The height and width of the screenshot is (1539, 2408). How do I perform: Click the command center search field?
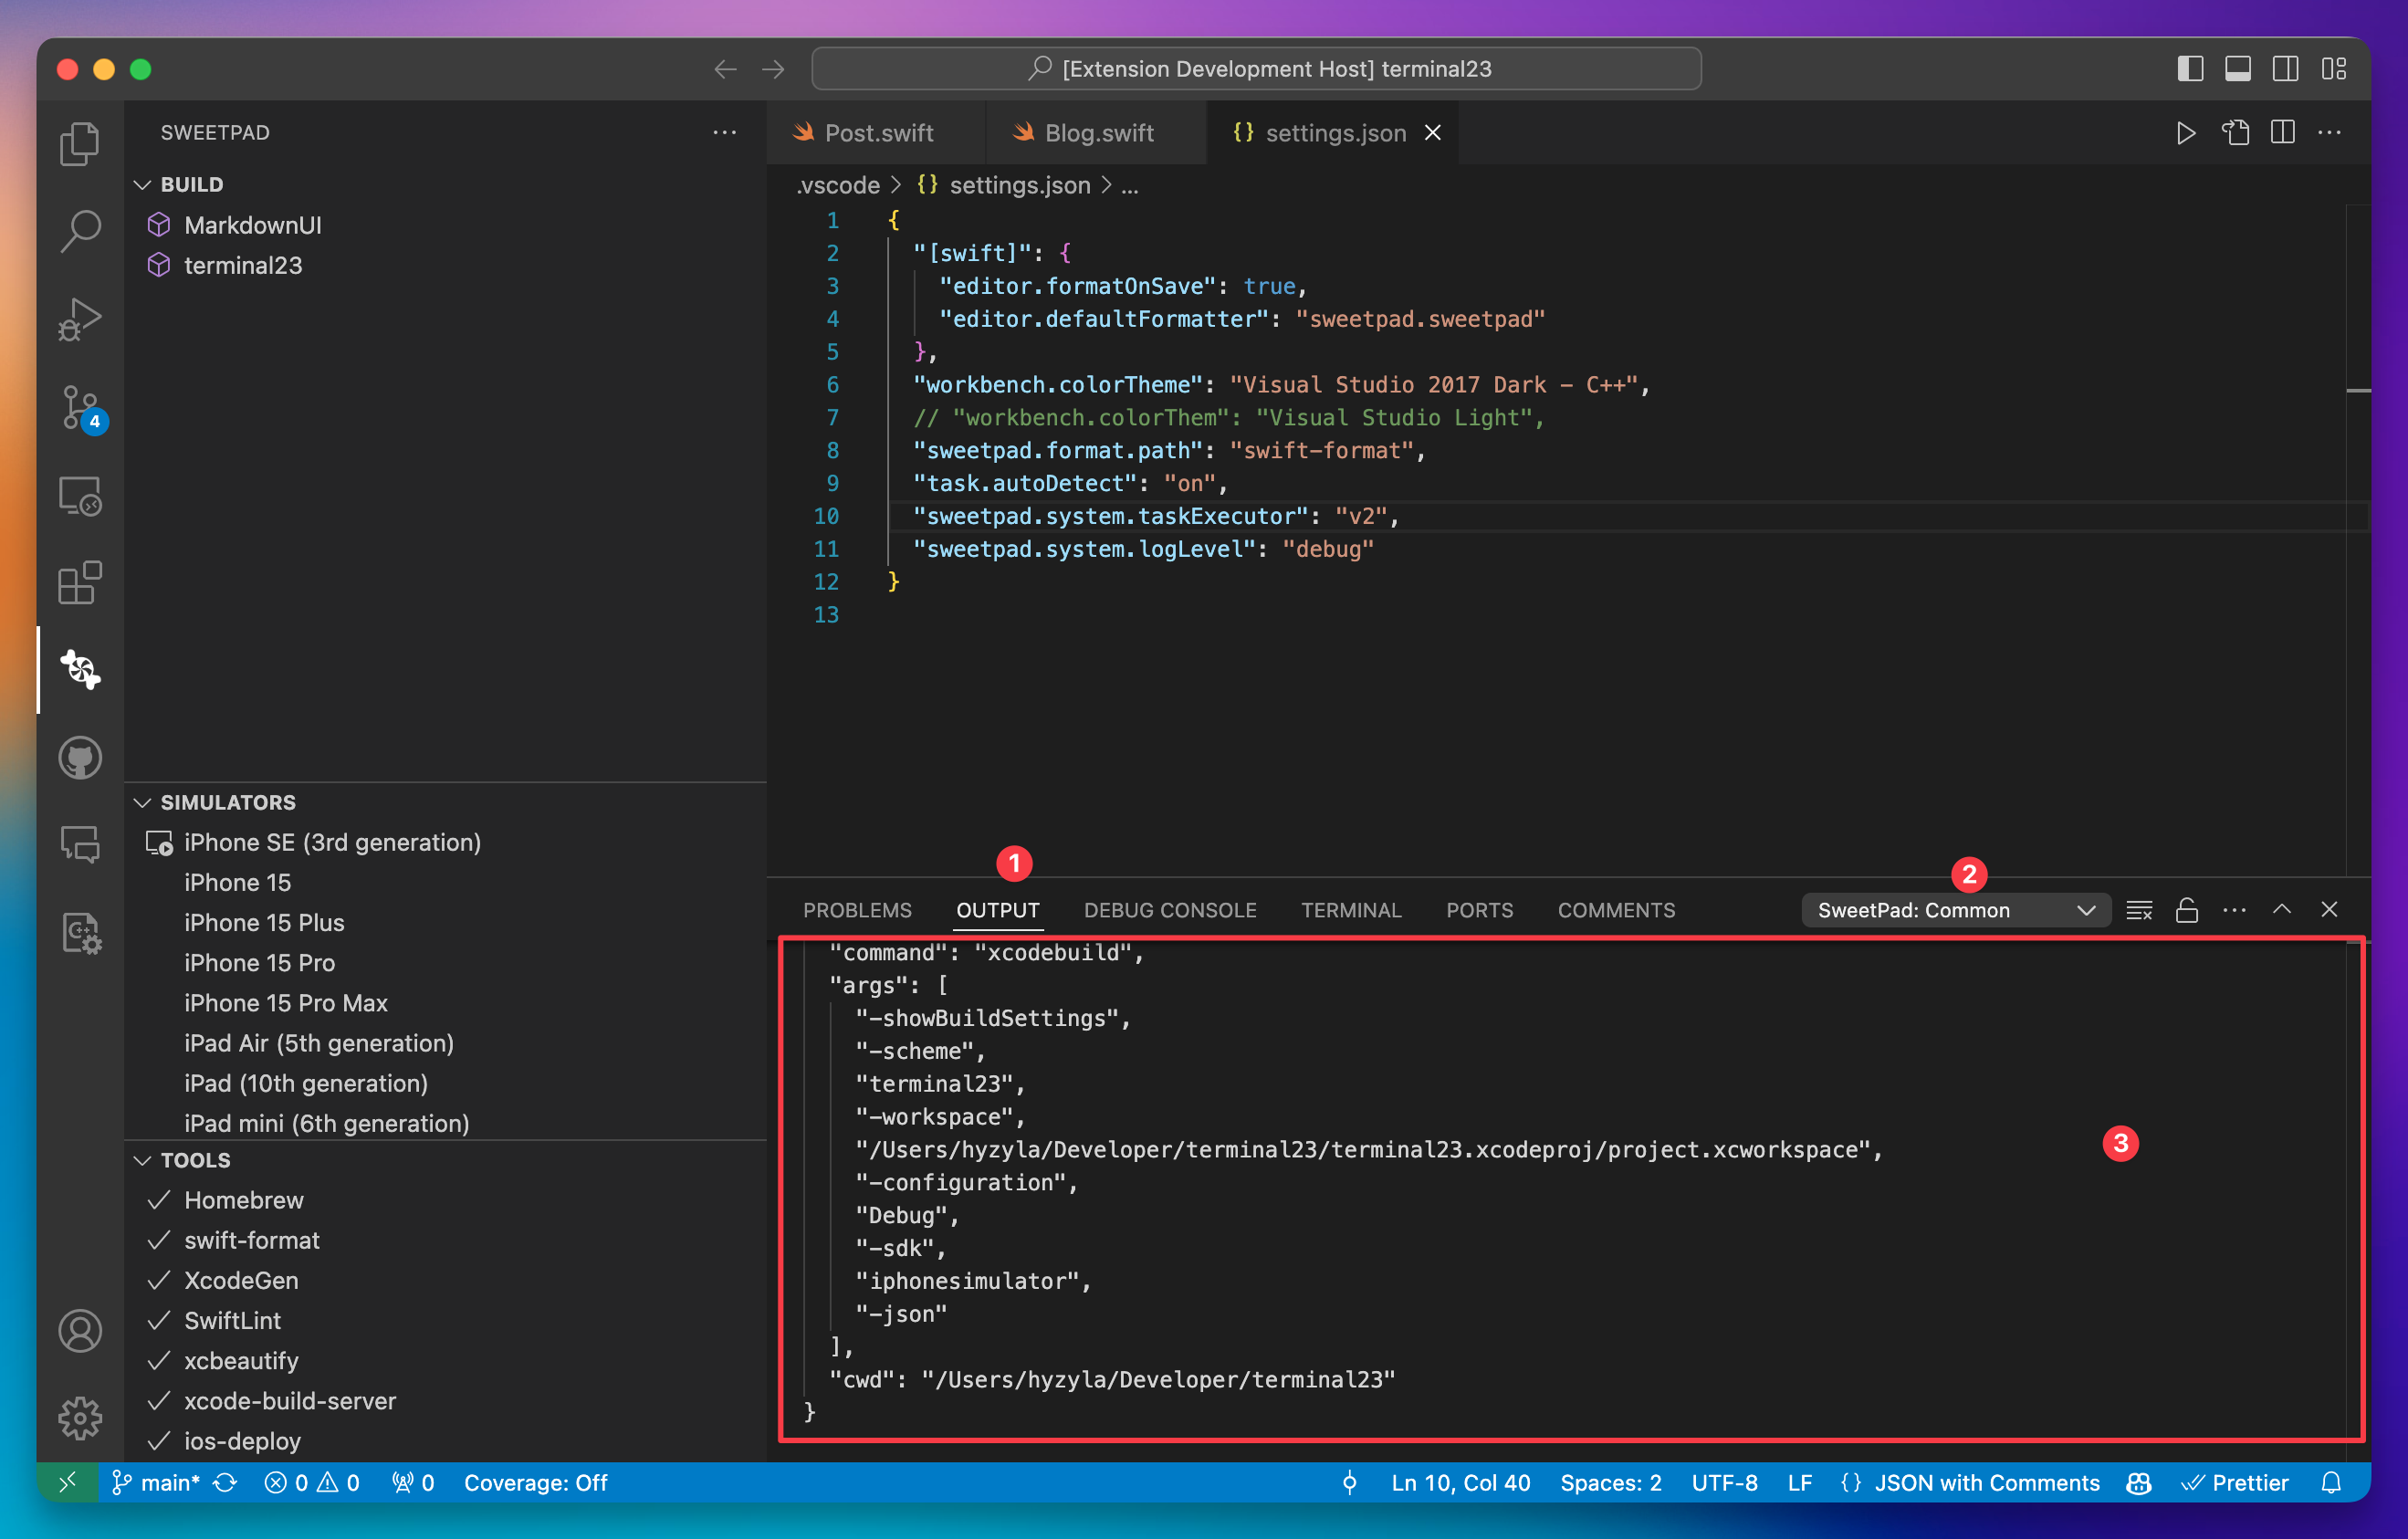tap(1256, 69)
